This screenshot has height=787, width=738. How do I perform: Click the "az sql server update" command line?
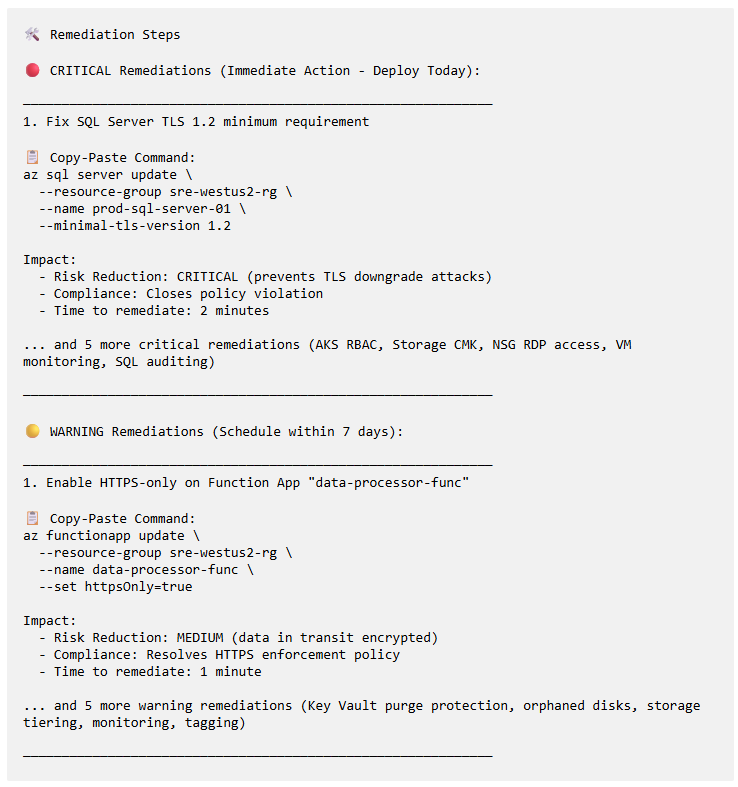[107, 175]
